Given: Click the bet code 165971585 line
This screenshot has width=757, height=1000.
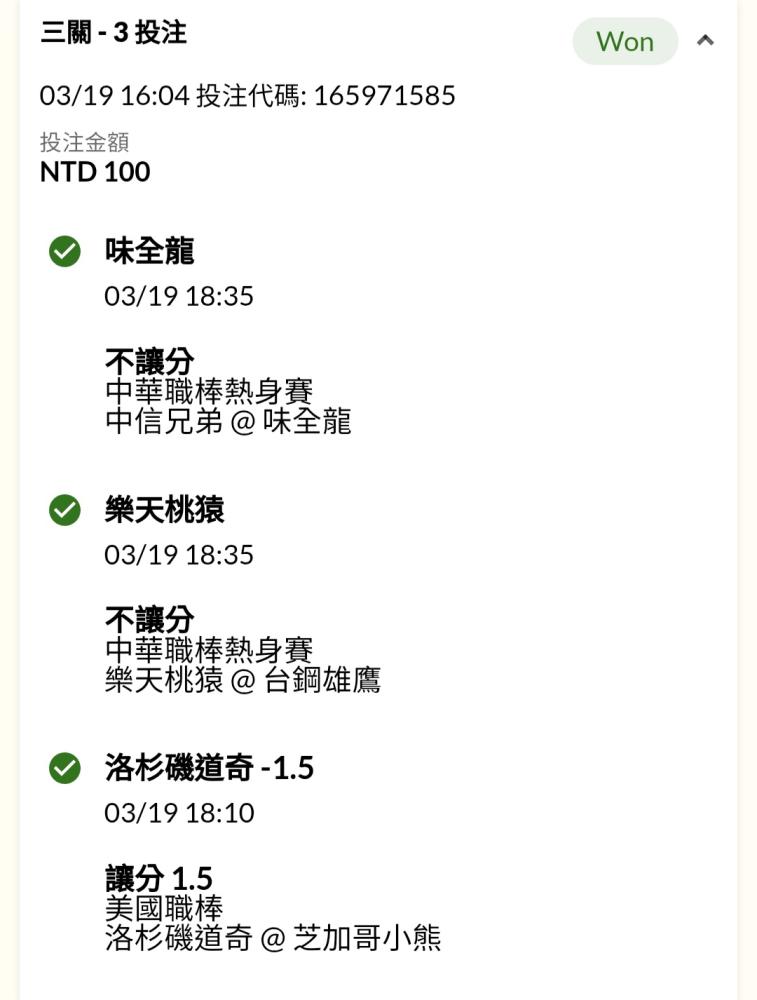Looking at the screenshot, I should pos(247,96).
